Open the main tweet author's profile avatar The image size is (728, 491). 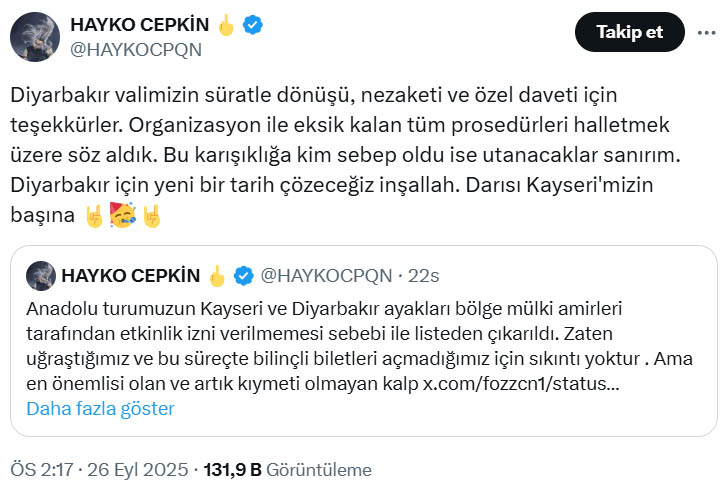[32, 36]
